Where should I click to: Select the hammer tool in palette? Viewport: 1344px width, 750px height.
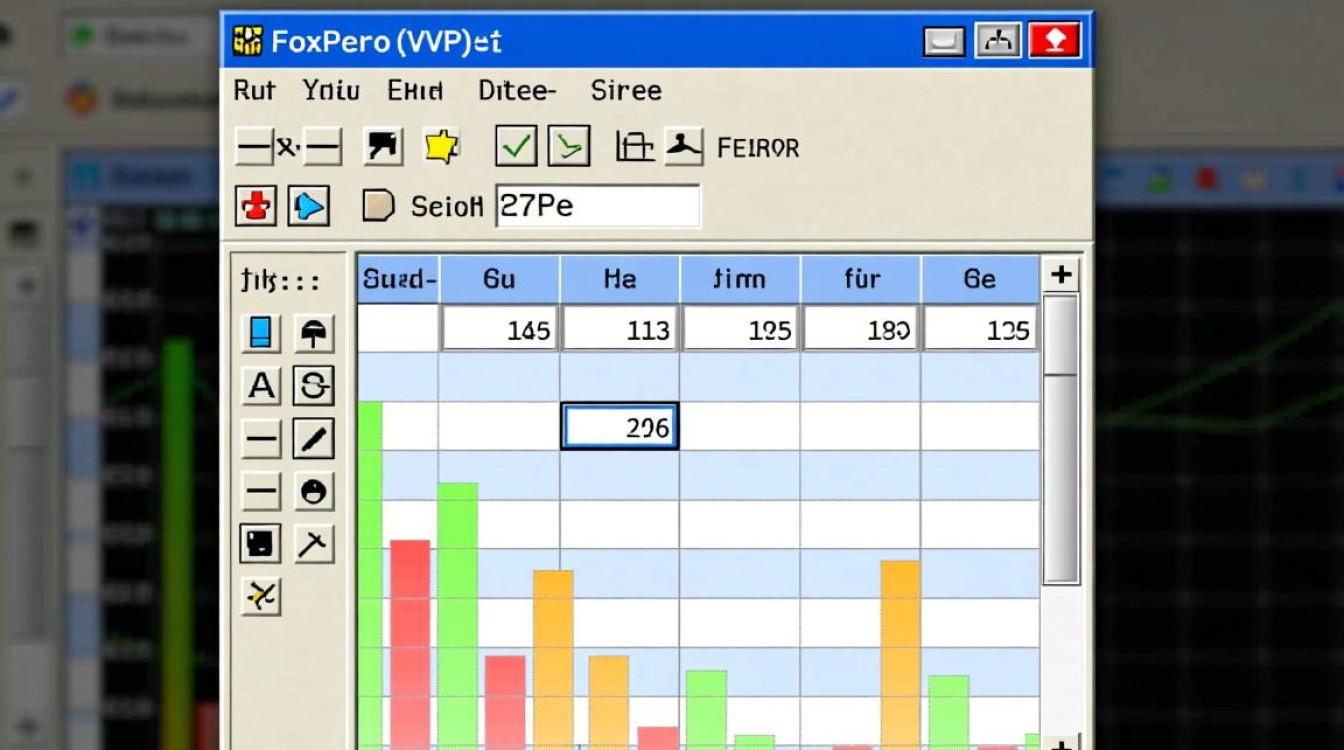(x=313, y=544)
